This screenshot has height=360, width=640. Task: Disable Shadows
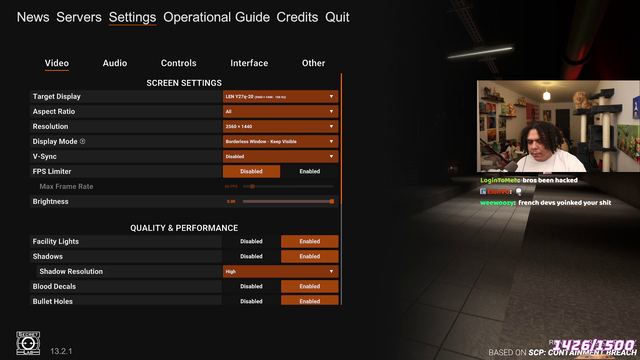pos(251,256)
